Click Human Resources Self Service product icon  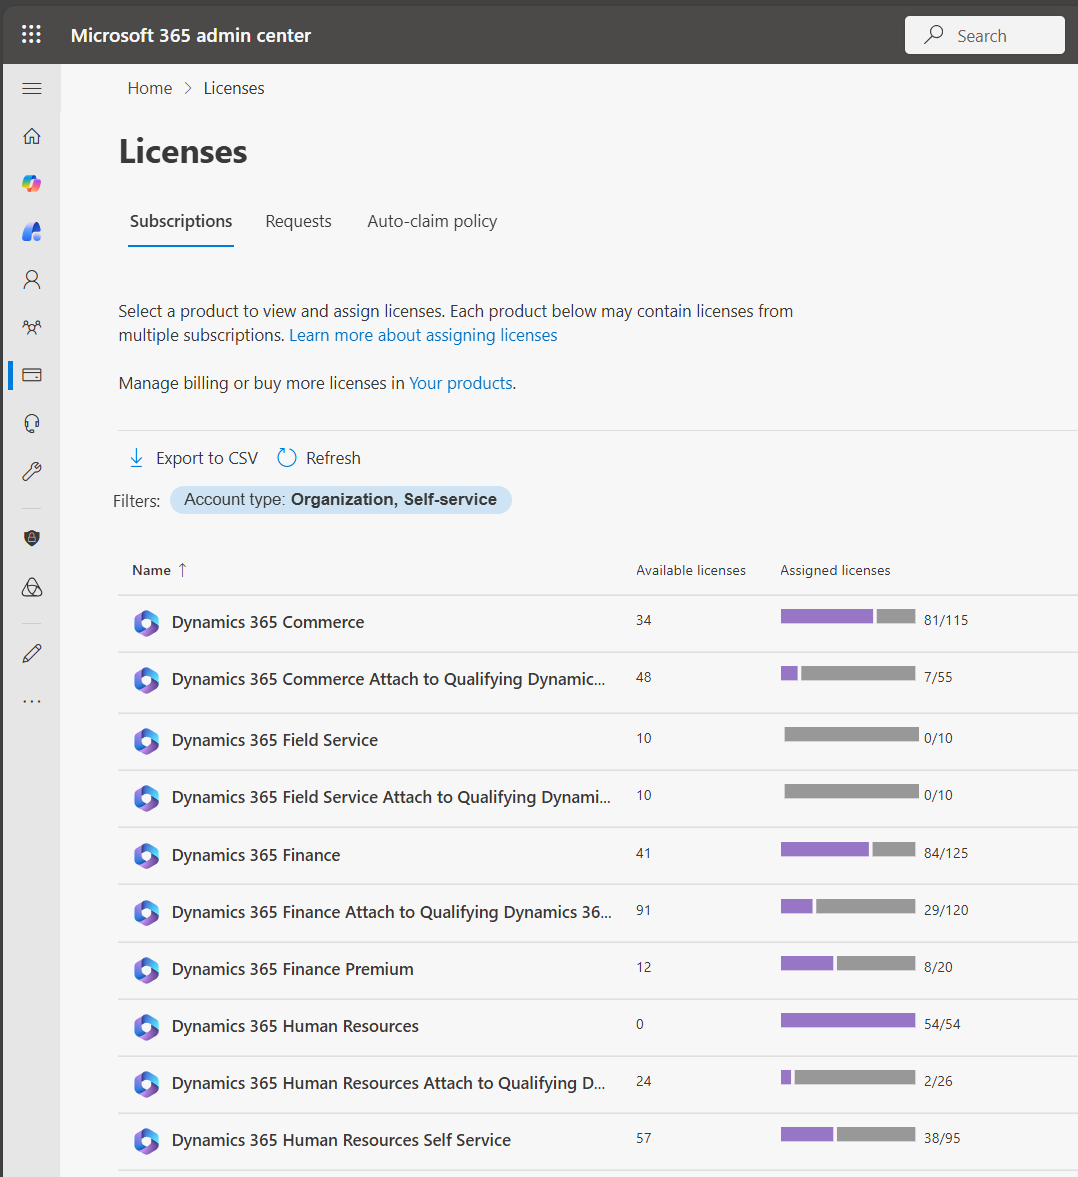[146, 1141]
